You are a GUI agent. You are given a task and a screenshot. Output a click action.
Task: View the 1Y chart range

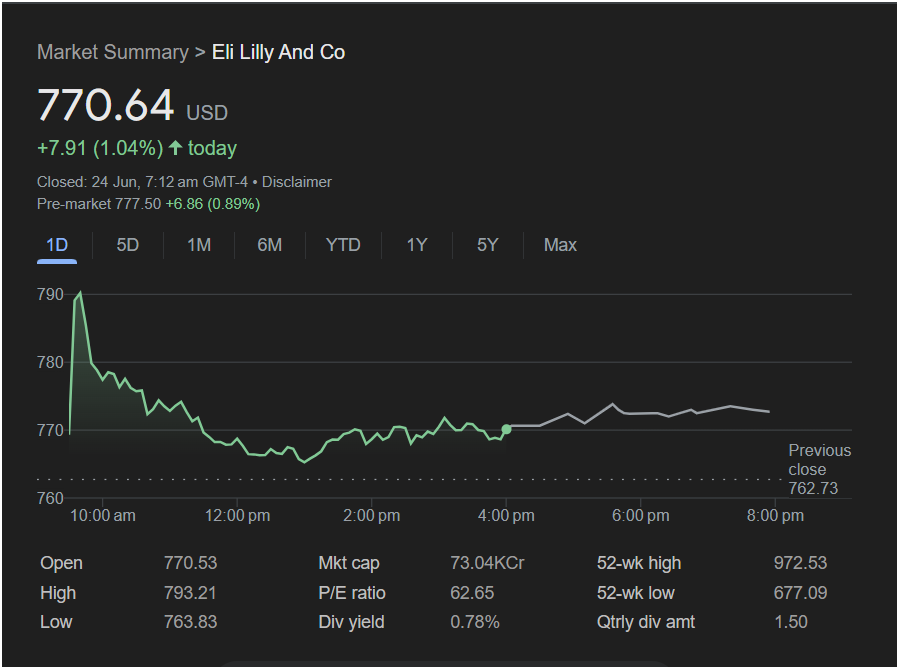click(x=417, y=245)
